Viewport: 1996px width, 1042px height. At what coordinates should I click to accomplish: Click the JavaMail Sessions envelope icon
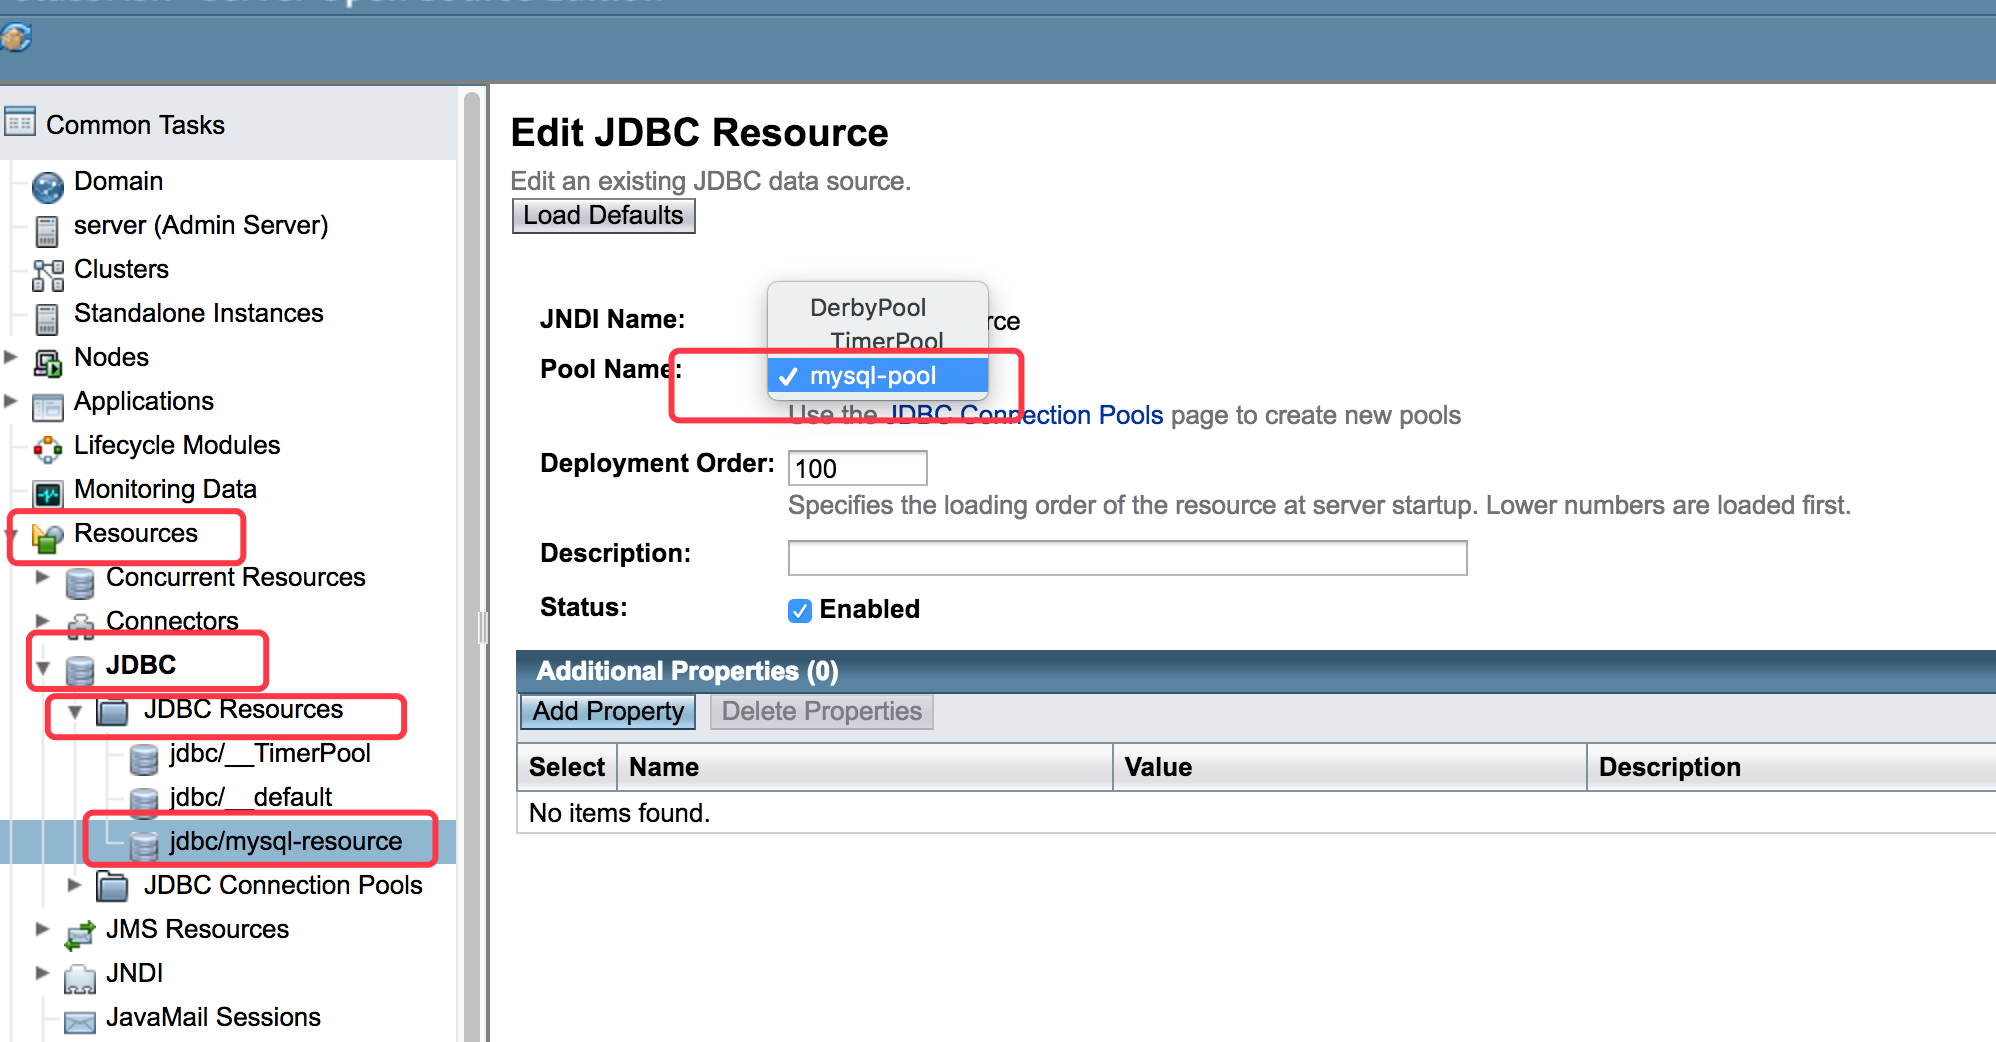(79, 1021)
